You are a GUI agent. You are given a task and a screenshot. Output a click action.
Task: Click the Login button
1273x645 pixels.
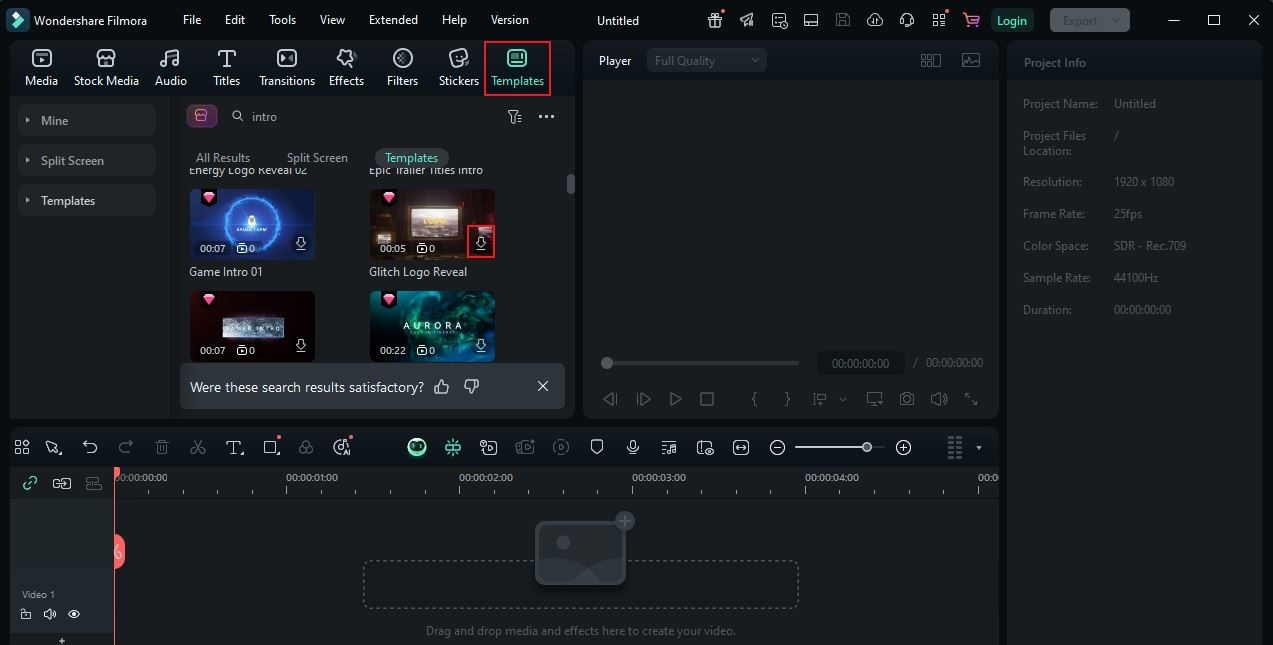point(1011,20)
